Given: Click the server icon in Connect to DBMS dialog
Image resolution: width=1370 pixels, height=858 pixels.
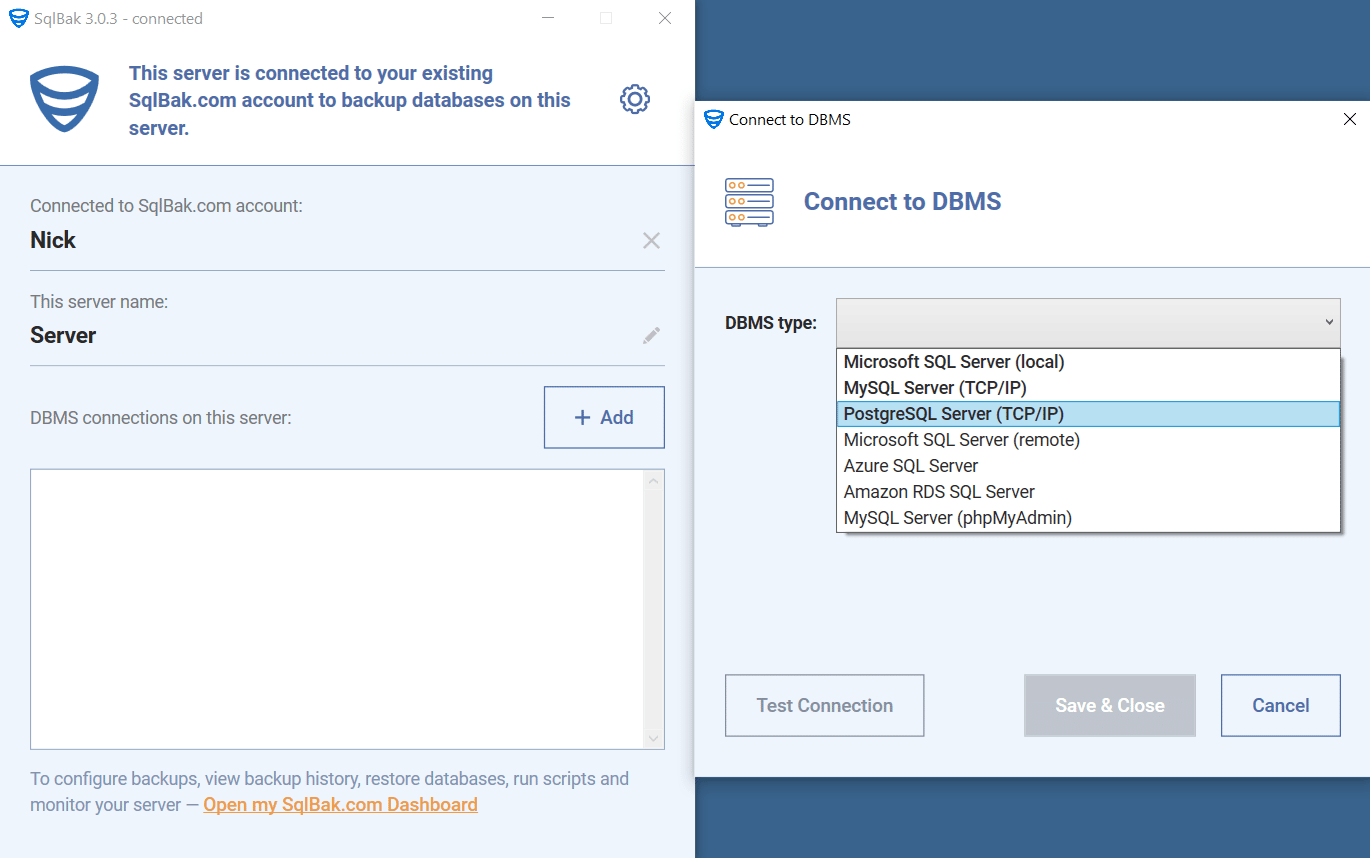Looking at the screenshot, I should [x=749, y=202].
